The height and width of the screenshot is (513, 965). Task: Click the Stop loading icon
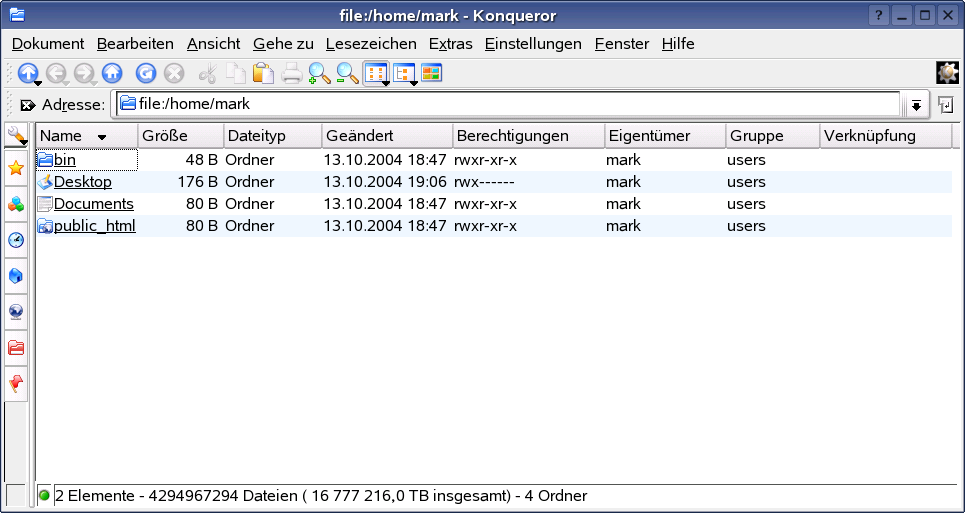click(174, 74)
